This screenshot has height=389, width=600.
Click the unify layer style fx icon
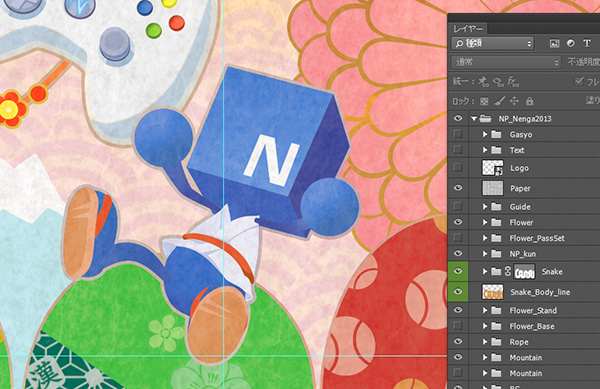pyautogui.click(x=513, y=81)
